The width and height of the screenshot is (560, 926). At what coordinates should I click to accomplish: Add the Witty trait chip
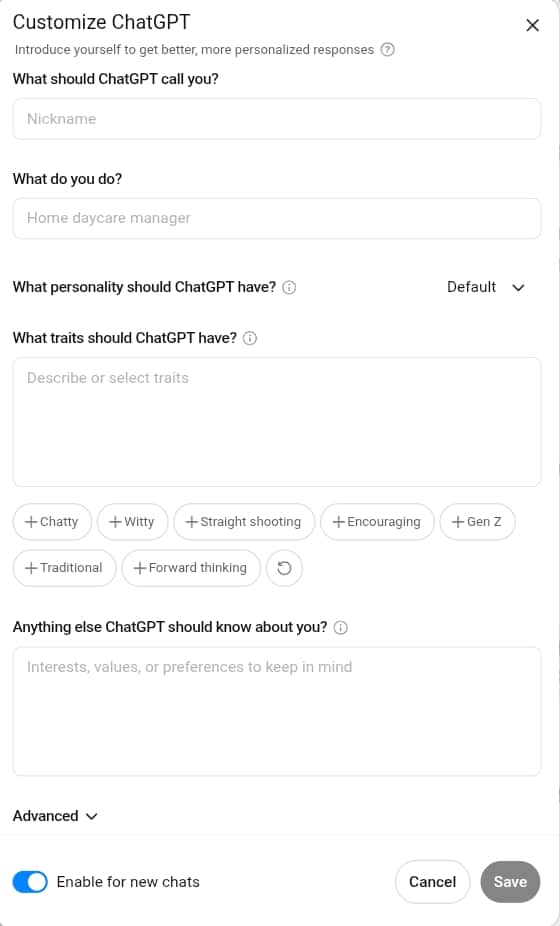132,522
